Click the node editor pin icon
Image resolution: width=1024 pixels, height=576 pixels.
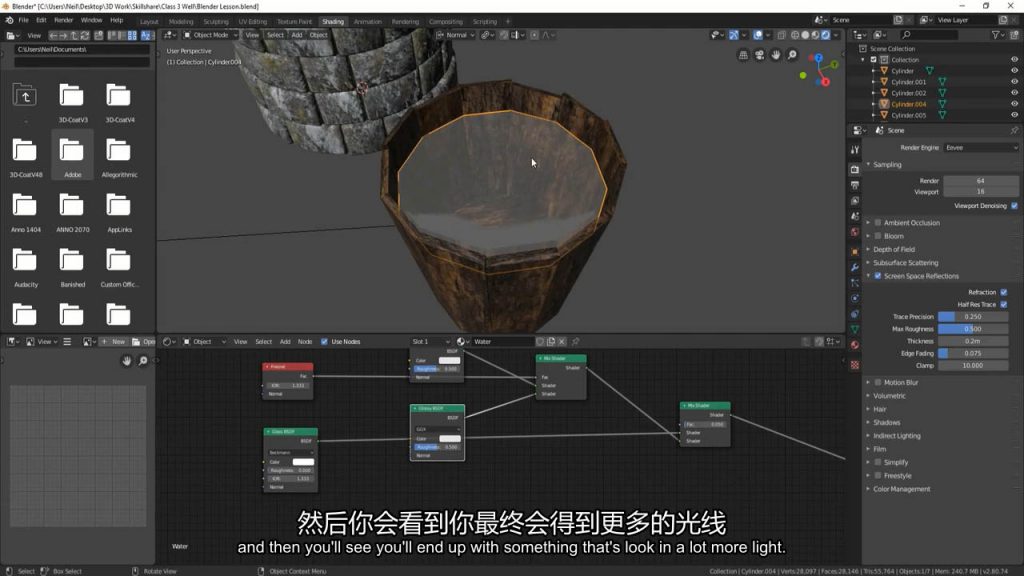point(576,342)
